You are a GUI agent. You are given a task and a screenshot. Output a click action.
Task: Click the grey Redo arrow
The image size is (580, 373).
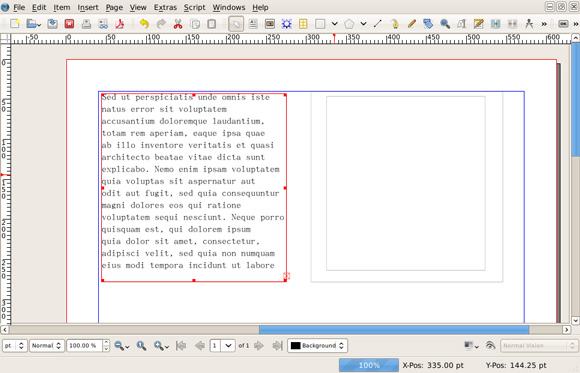[x=161, y=24]
